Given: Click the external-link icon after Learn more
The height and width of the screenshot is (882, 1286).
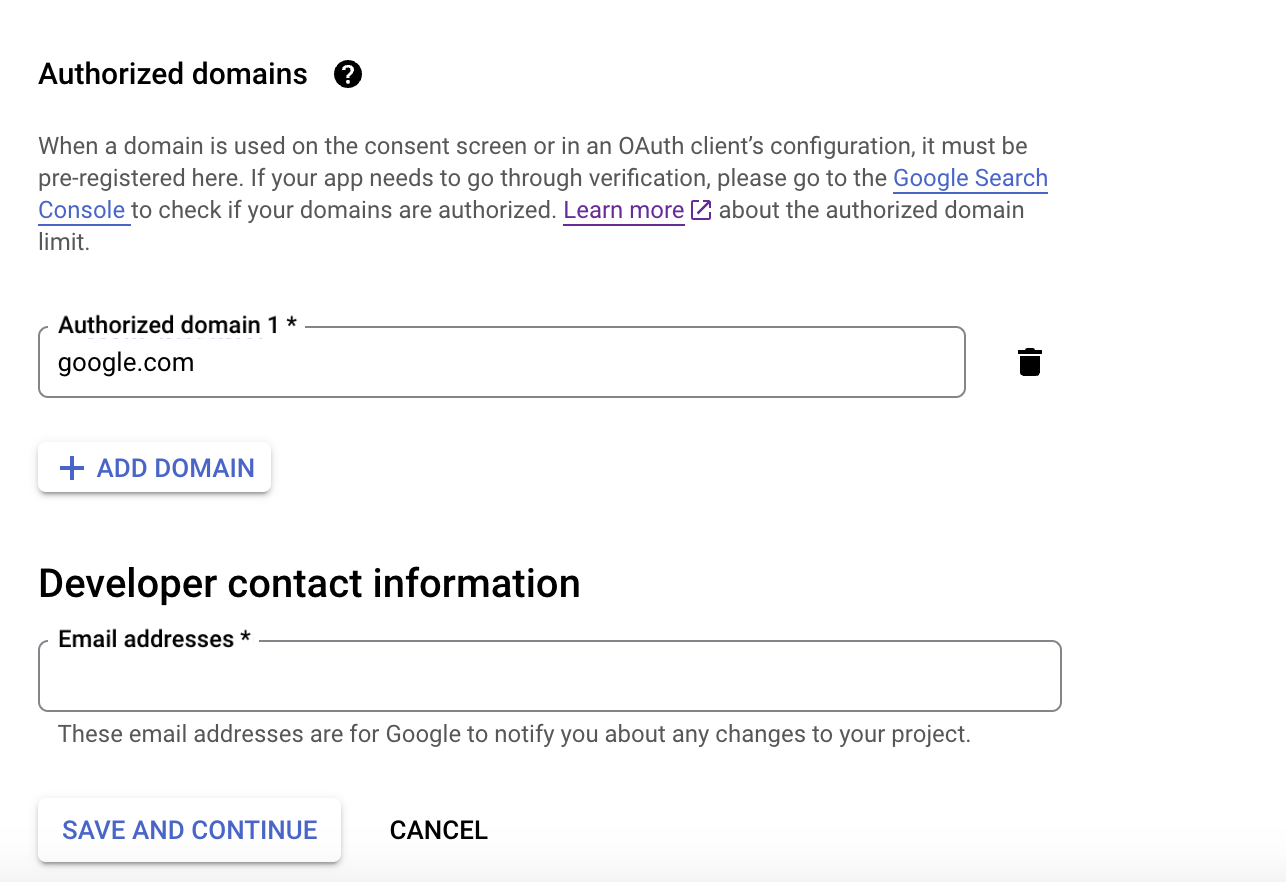Looking at the screenshot, I should [x=701, y=210].
